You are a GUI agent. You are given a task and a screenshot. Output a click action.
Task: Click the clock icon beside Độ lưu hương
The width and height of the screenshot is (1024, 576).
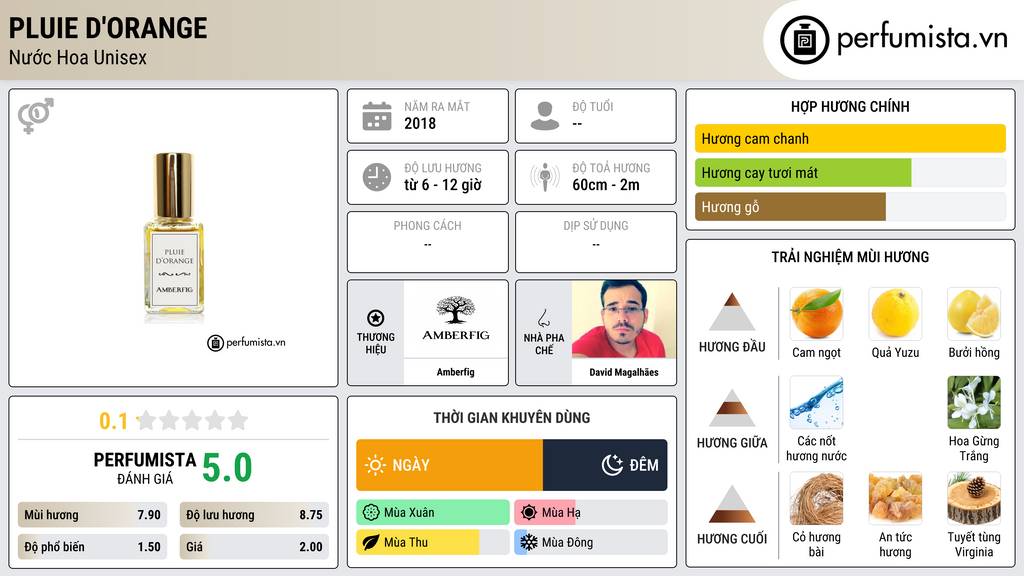pyautogui.click(x=377, y=177)
